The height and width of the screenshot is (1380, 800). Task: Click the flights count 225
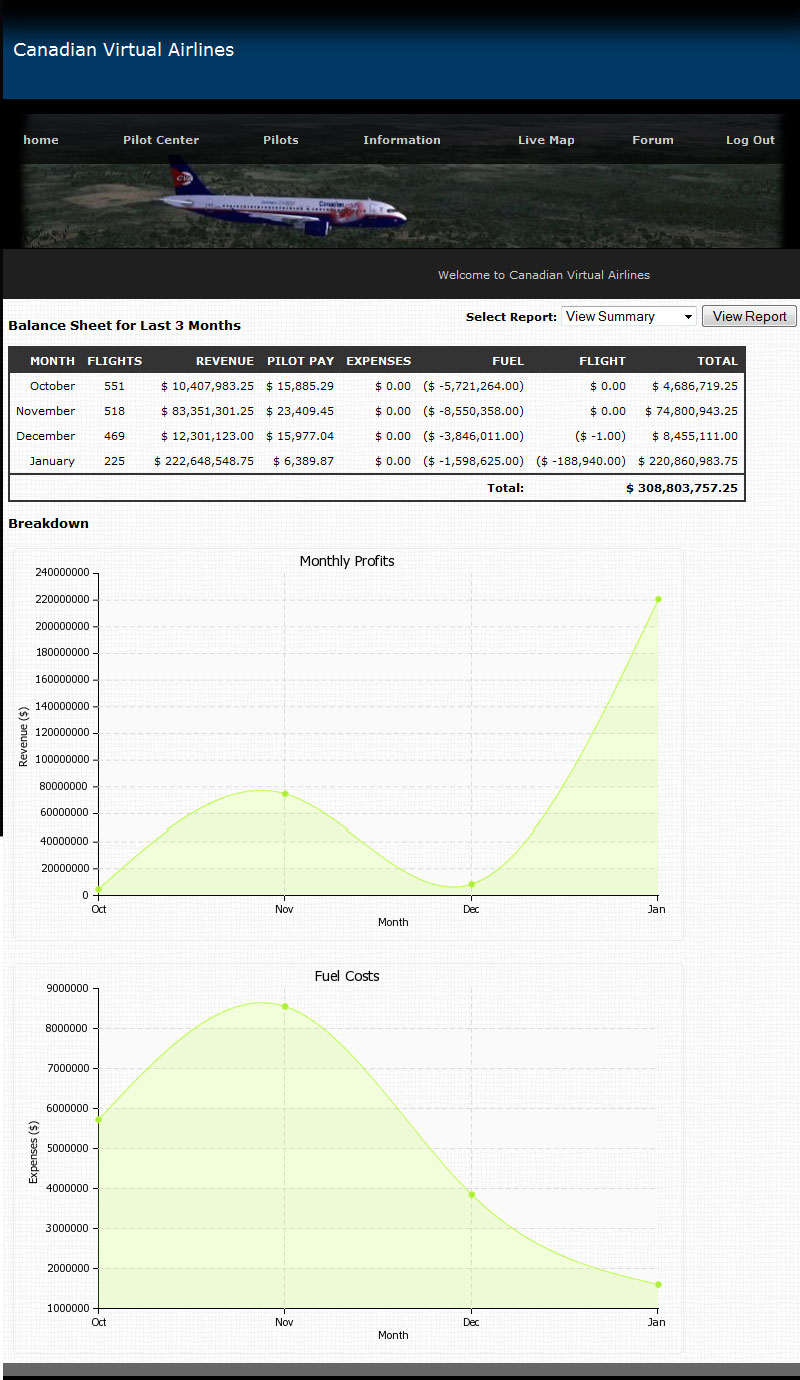[114, 461]
